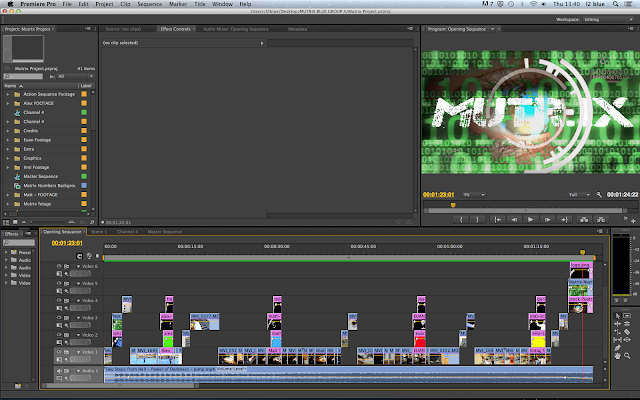Toggle Video 1 track visibility eye

coord(59,352)
